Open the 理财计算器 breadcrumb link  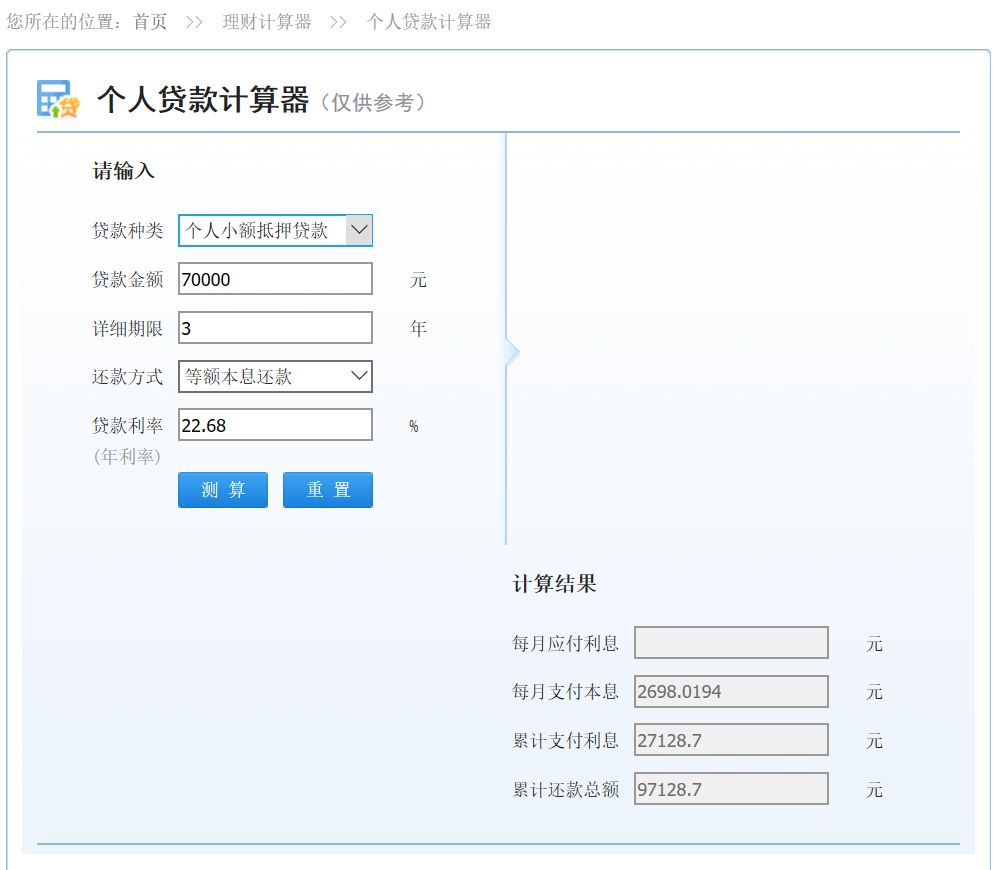pyautogui.click(x=265, y=20)
